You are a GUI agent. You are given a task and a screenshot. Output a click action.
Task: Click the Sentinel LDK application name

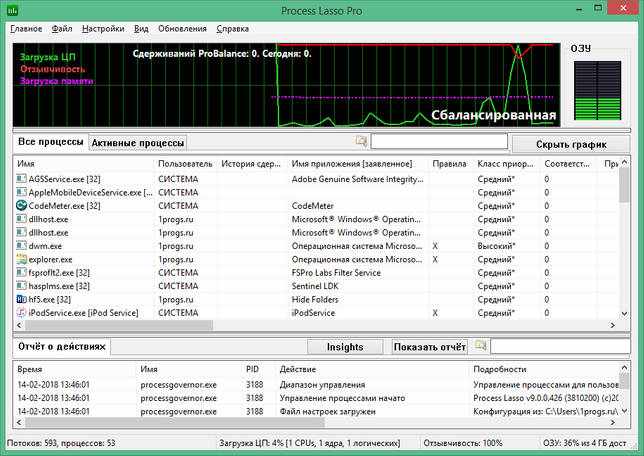coord(315,286)
